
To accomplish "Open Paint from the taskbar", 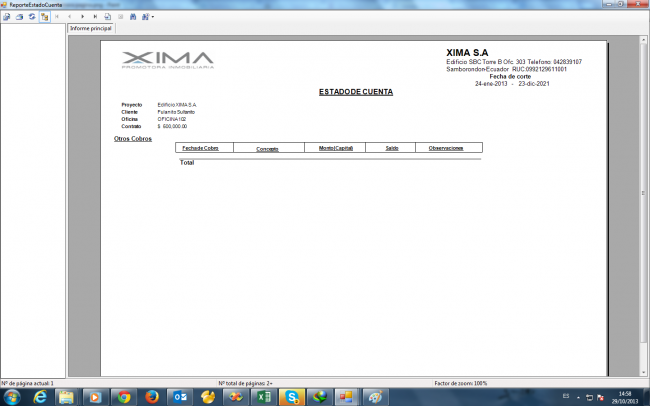I will click(375, 397).
